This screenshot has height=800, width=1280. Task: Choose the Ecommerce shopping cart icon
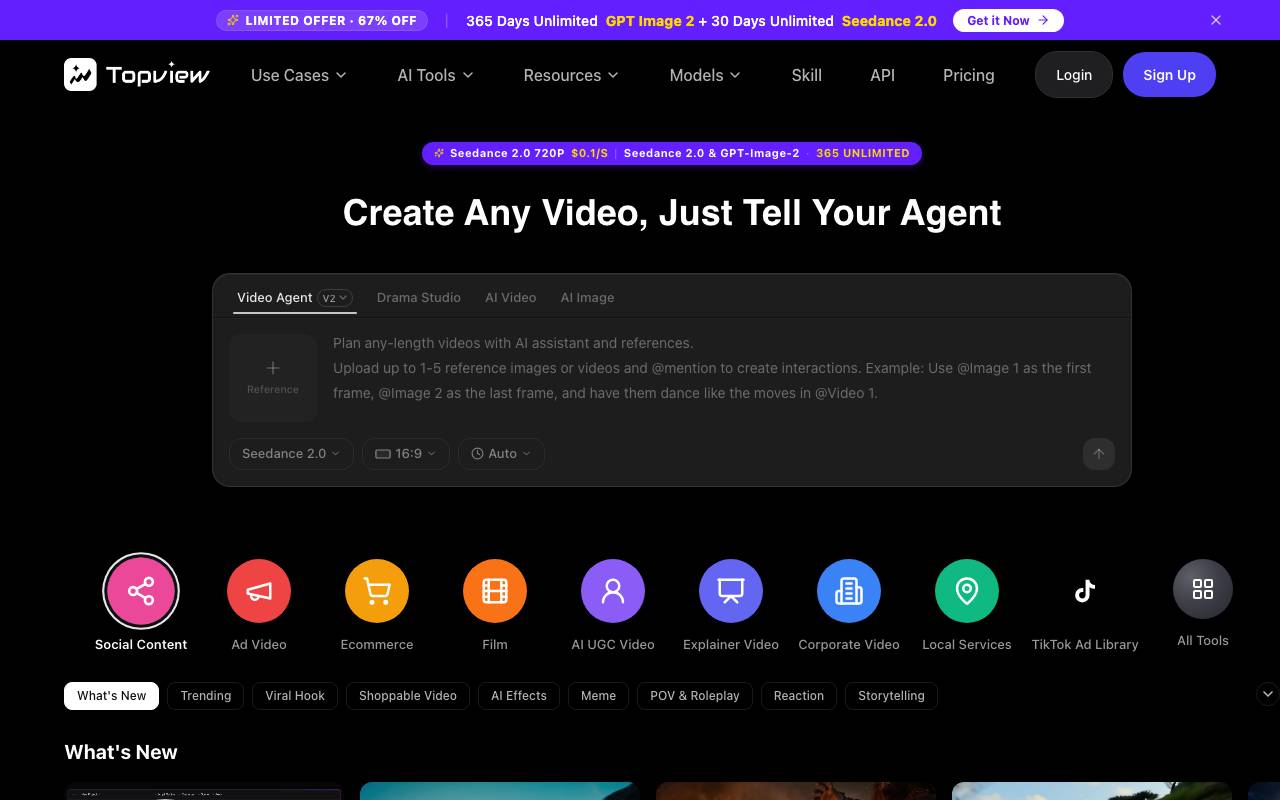pos(377,591)
